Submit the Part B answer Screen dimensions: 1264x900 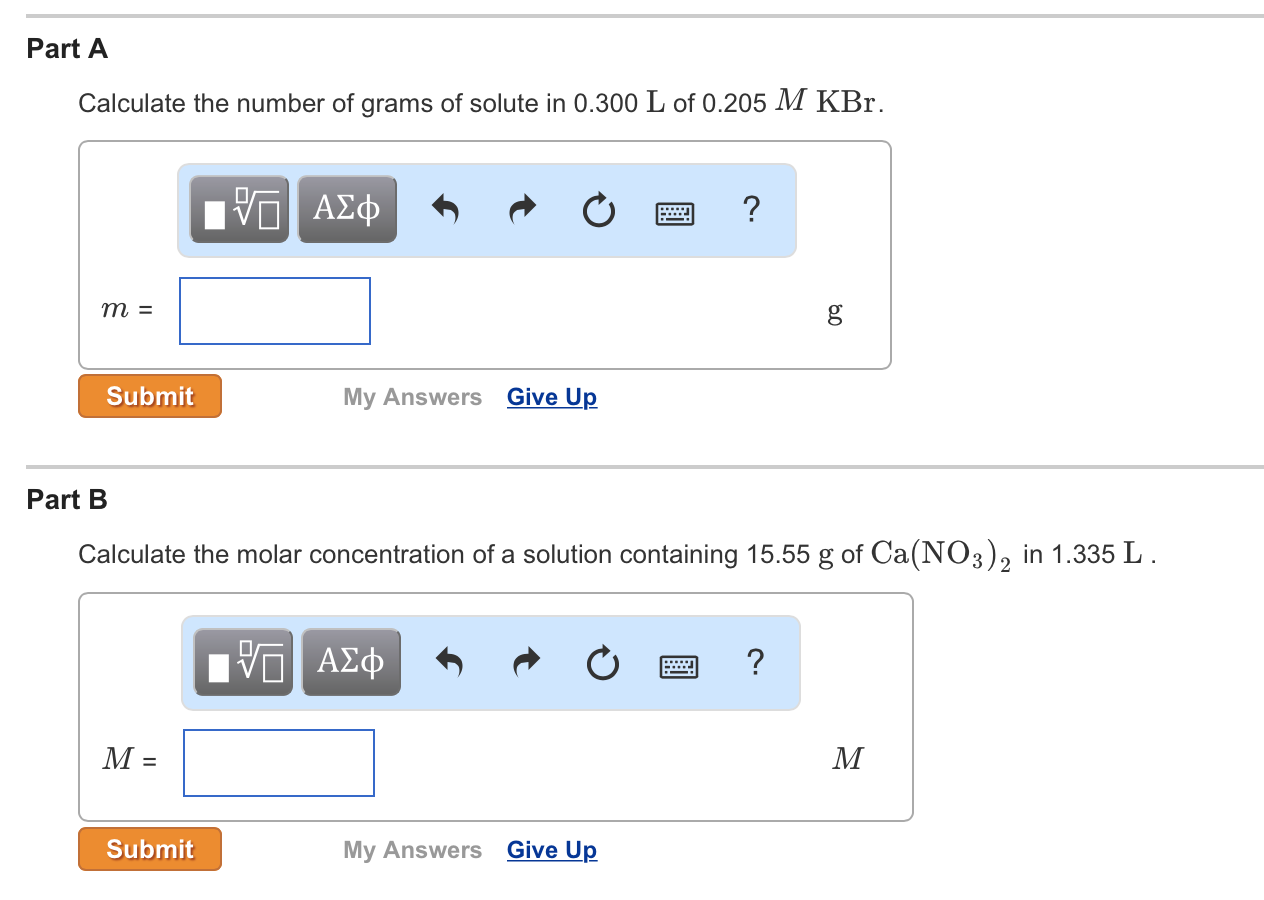[149, 848]
